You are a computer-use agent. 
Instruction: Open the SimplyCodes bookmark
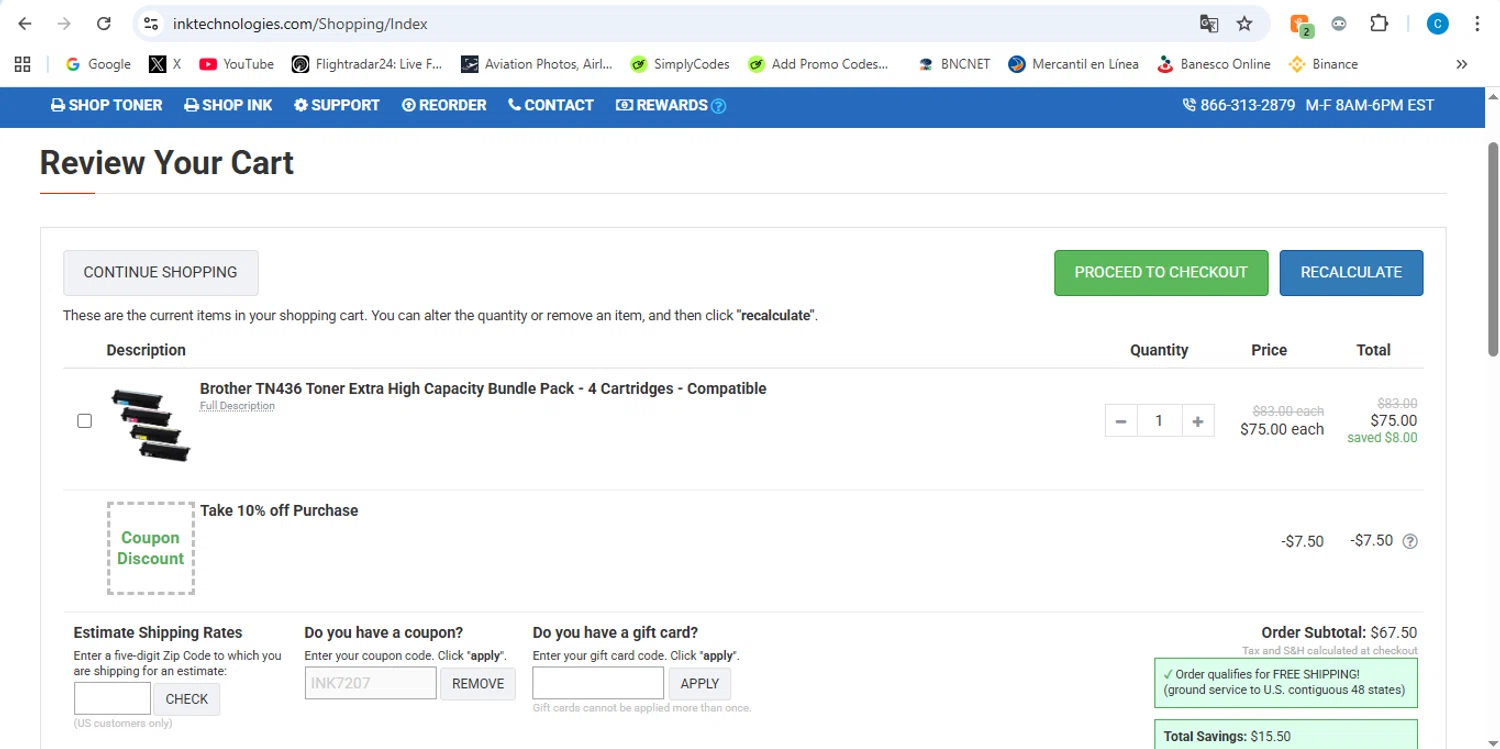pos(680,64)
